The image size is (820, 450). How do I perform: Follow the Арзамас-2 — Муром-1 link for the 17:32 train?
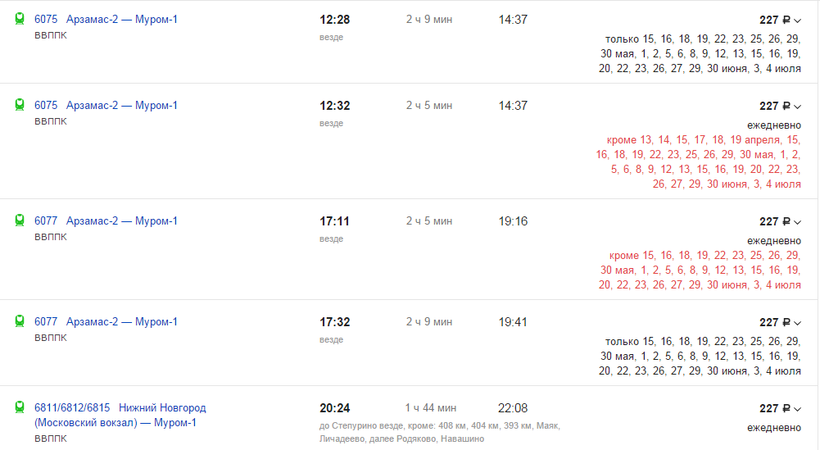[x=122, y=322]
